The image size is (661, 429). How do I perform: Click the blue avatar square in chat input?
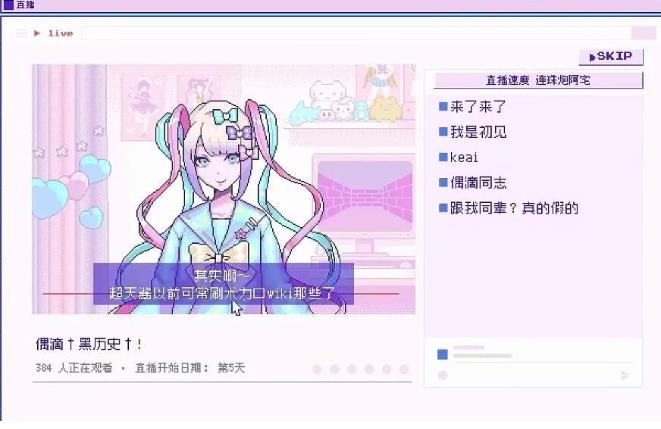443,354
